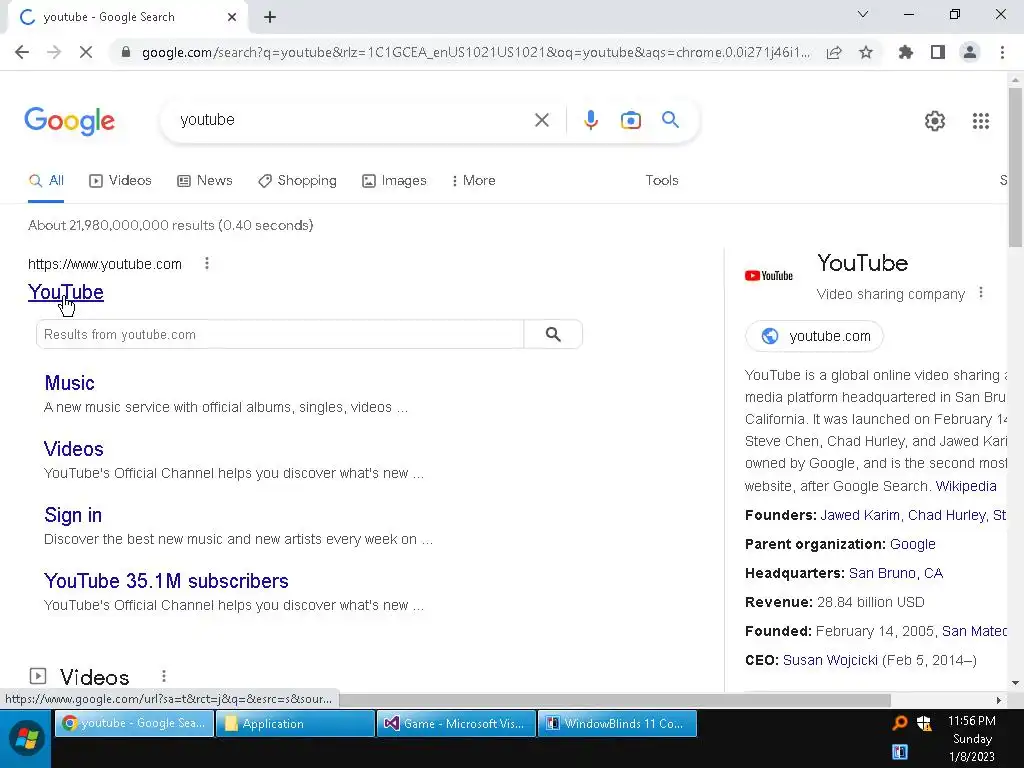Switch to the Shopping tab
This screenshot has width=1024, height=768.
[x=297, y=181]
